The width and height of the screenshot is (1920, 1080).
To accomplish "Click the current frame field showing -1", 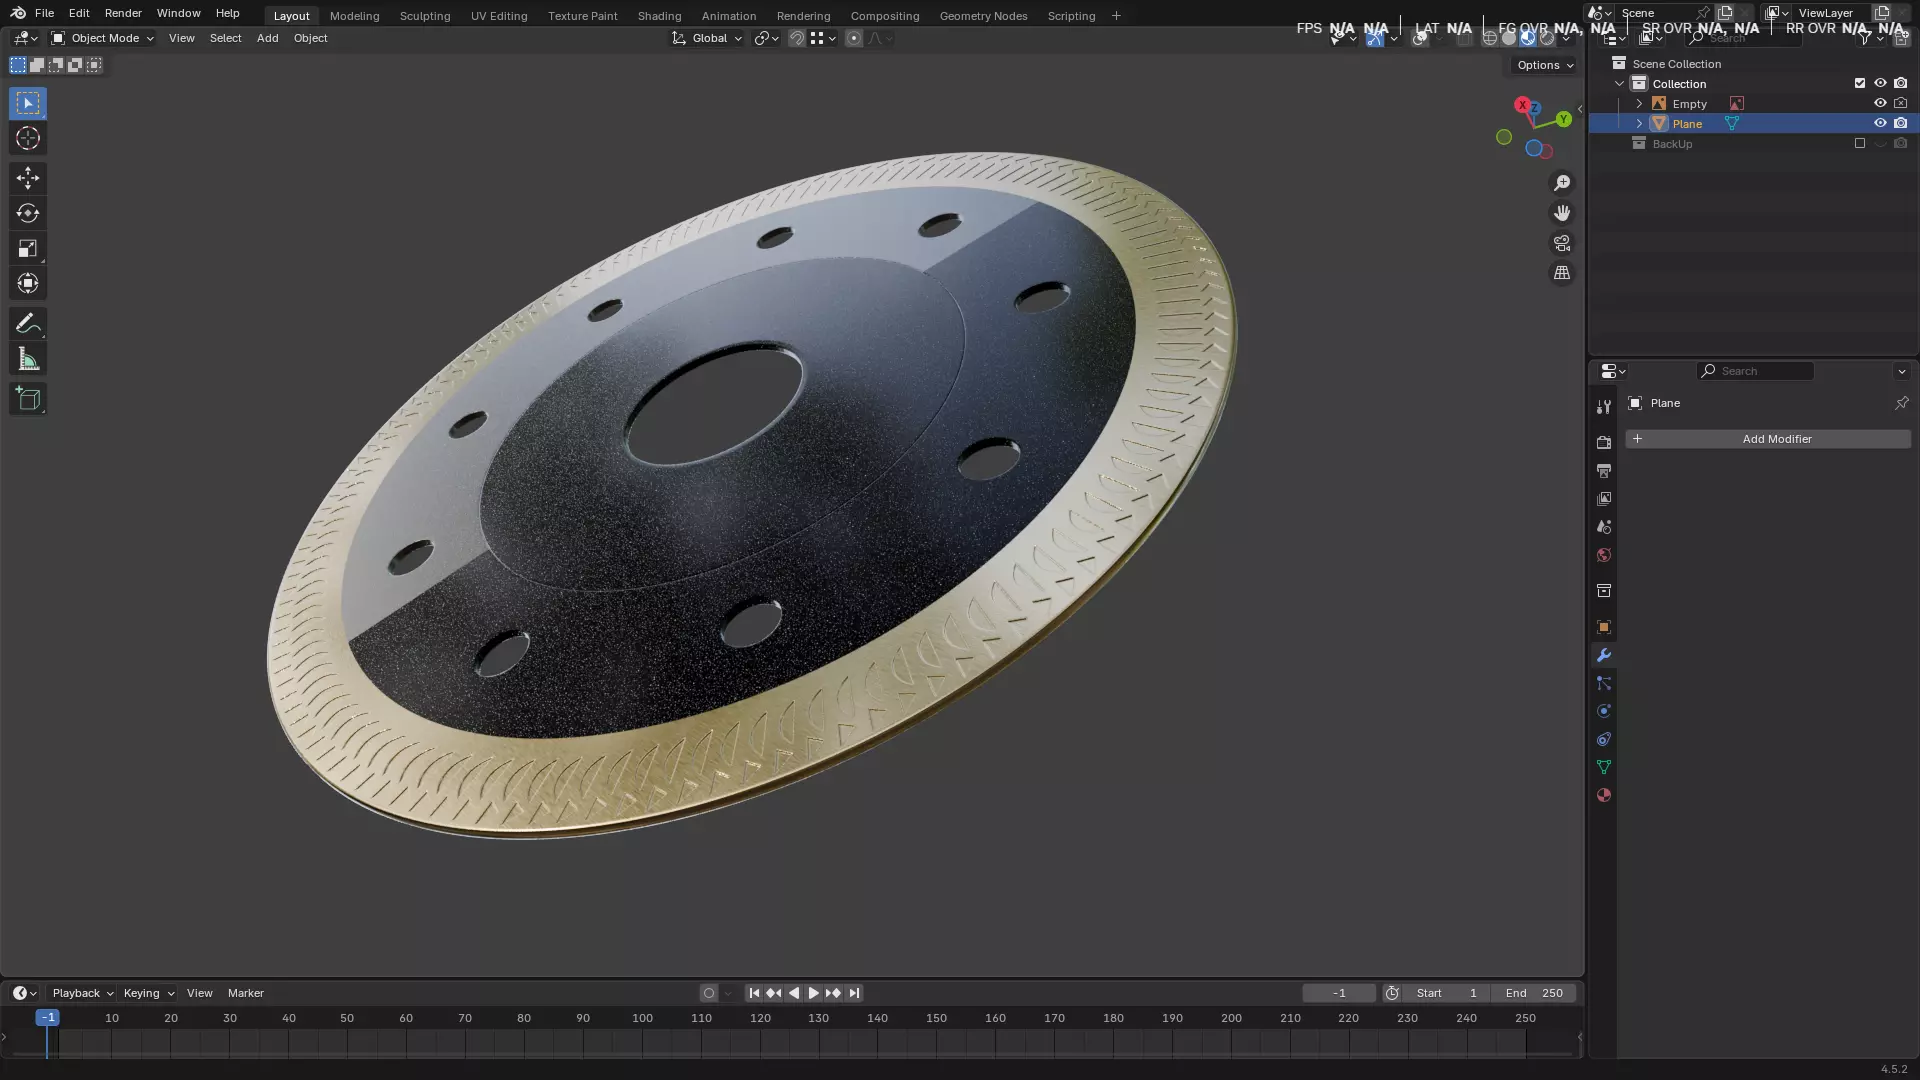I will coord(1339,993).
